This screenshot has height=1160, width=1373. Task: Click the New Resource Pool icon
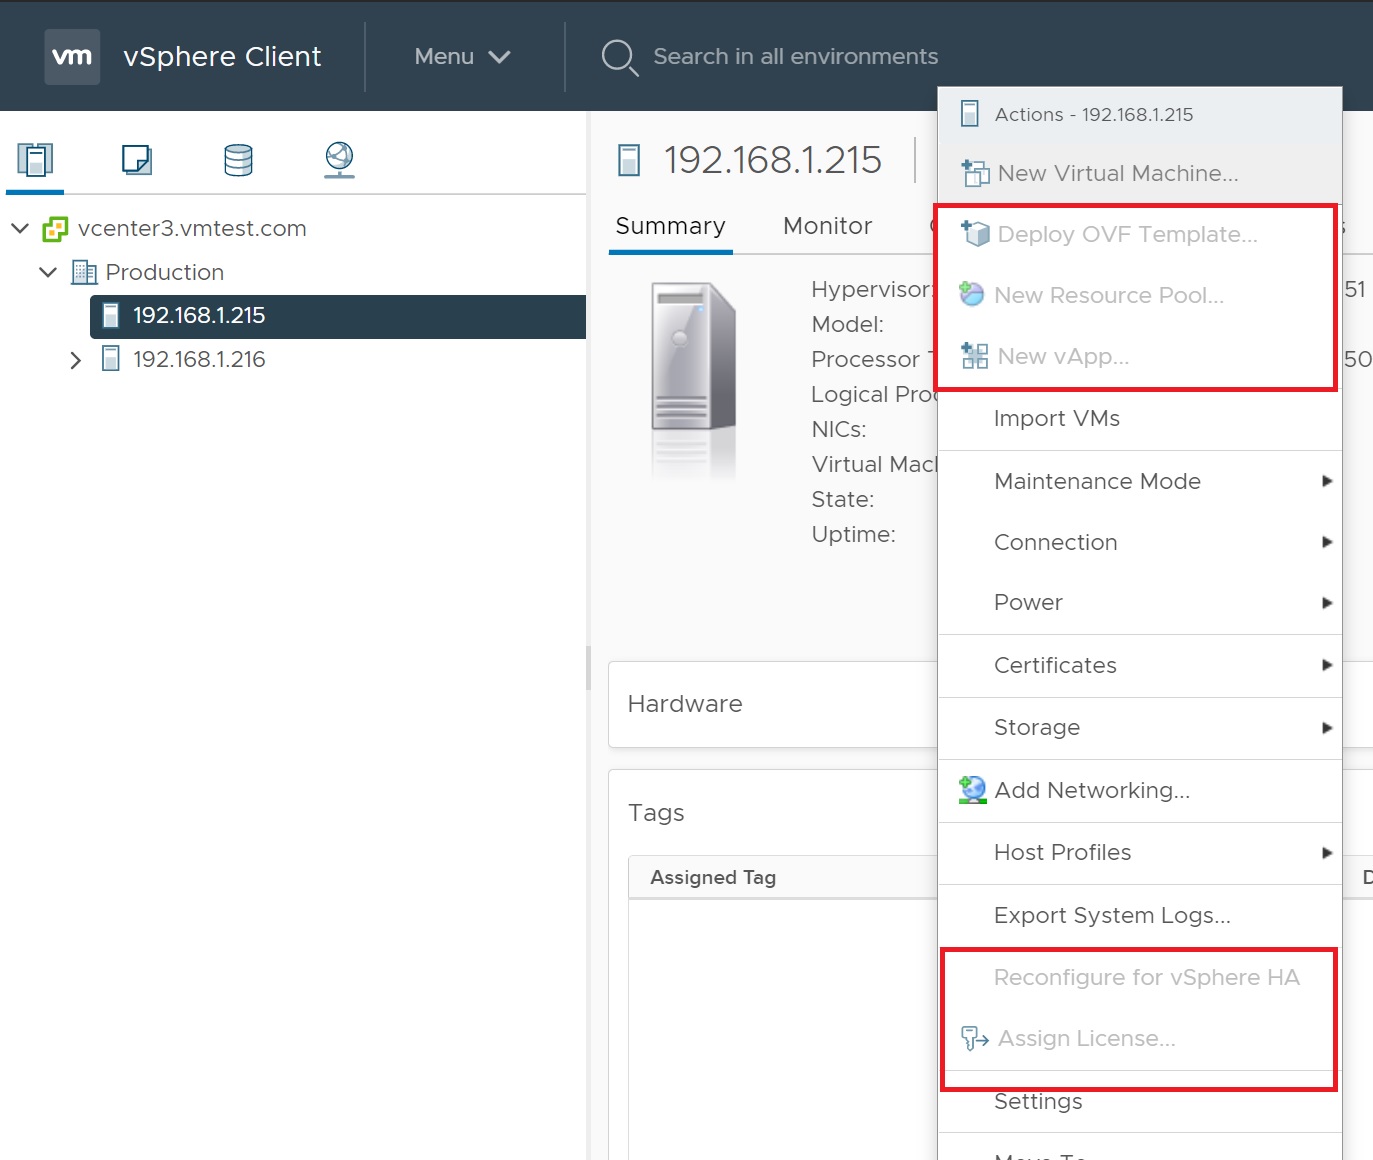pyautogui.click(x=972, y=294)
